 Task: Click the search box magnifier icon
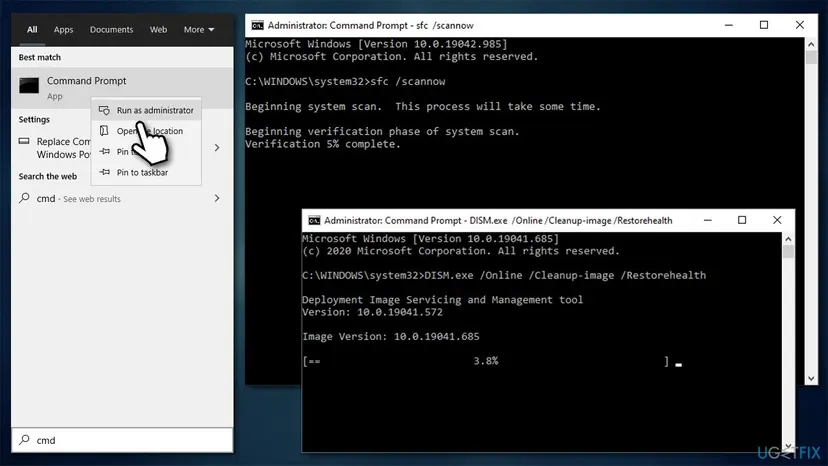(24, 440)
